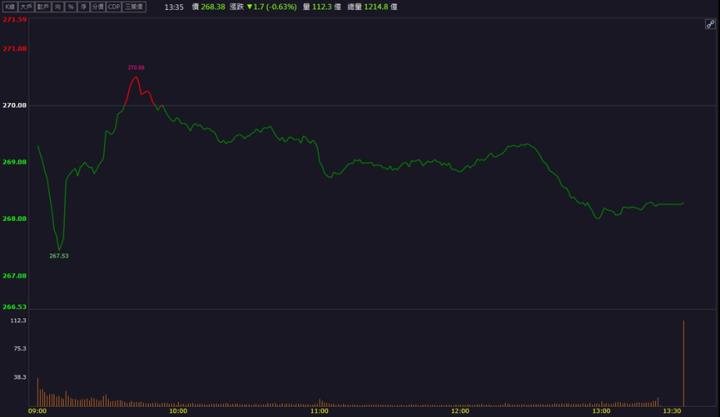Screen dimensions: 720x417
Task: Click the tall volume bar at 13:30
Action: [x=683, y=363]
